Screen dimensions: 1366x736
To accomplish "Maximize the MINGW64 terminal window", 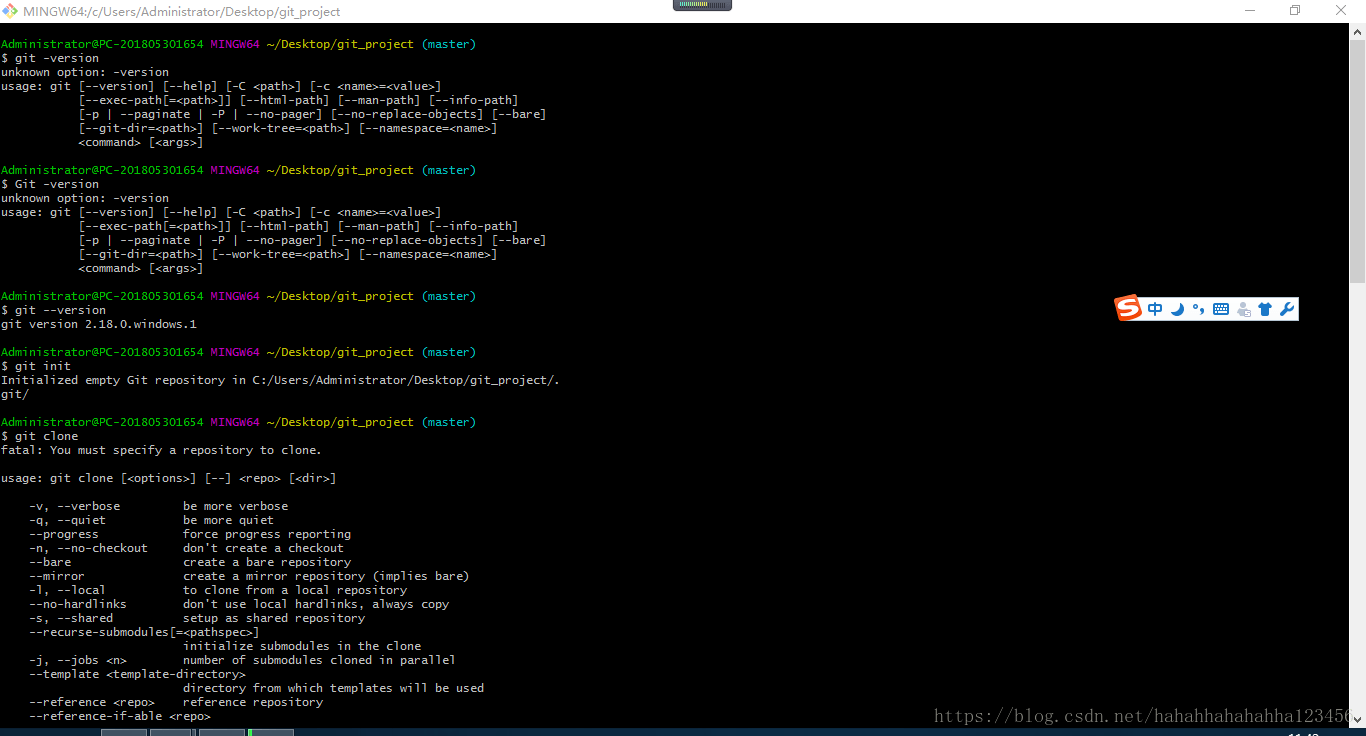I will (1295, 10).
